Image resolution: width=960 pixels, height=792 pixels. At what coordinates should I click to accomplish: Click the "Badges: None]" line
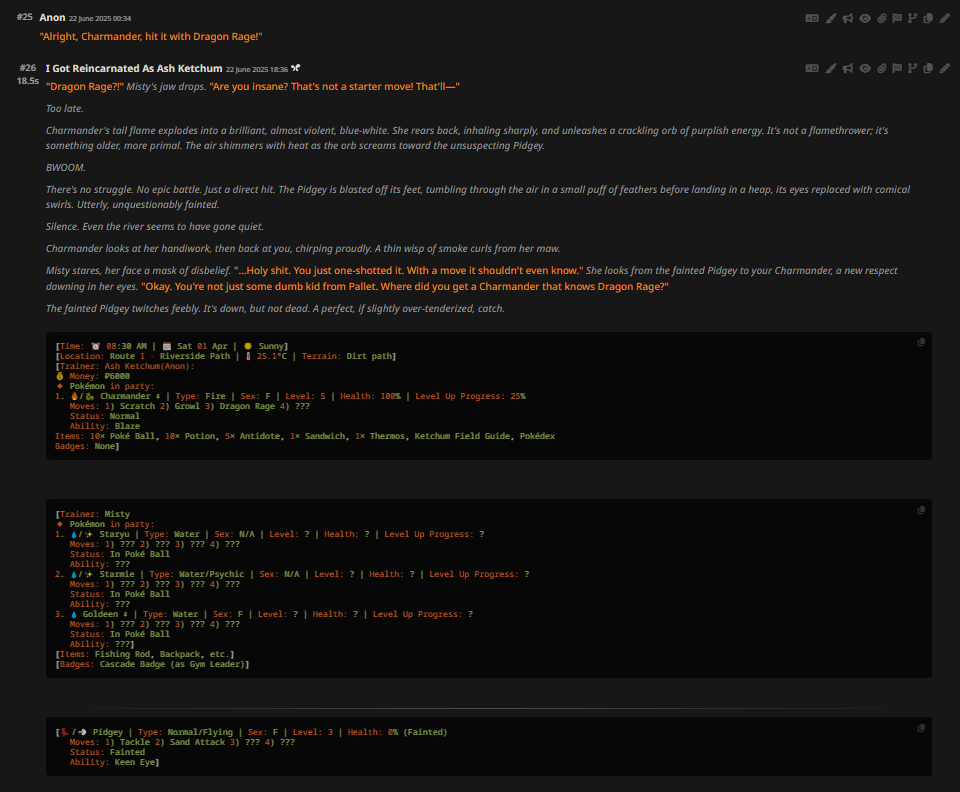coord(87,447)
